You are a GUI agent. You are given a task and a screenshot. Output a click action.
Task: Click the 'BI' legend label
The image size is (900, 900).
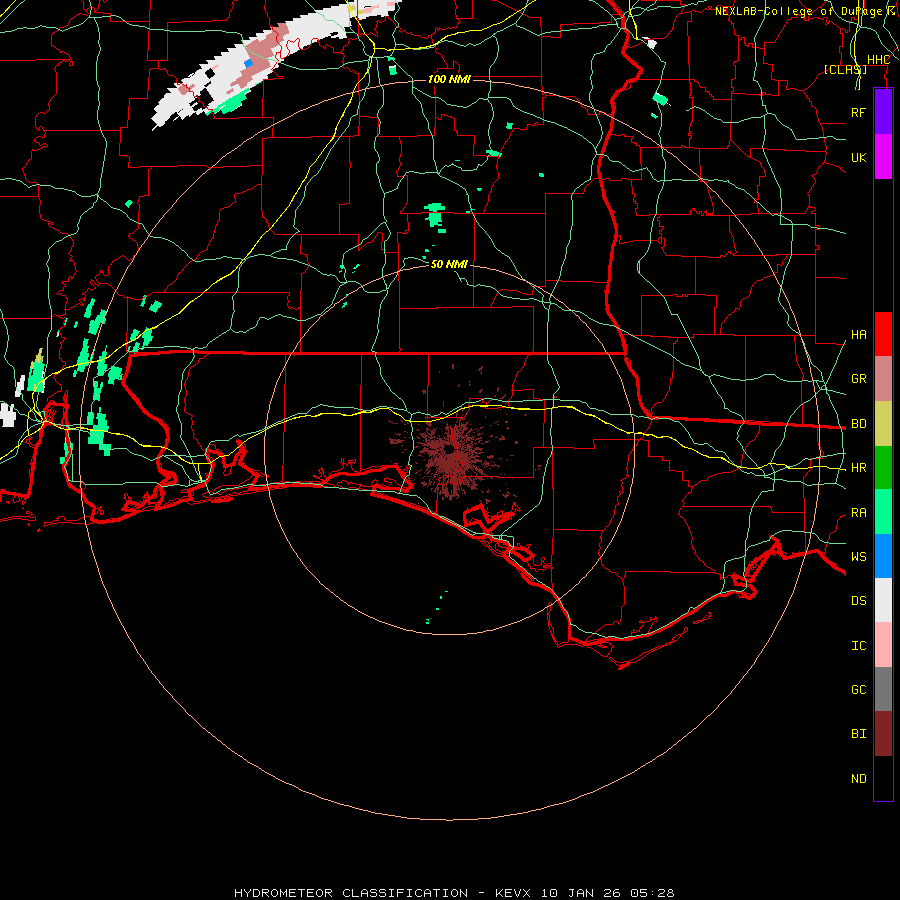(x=858, y=734)
